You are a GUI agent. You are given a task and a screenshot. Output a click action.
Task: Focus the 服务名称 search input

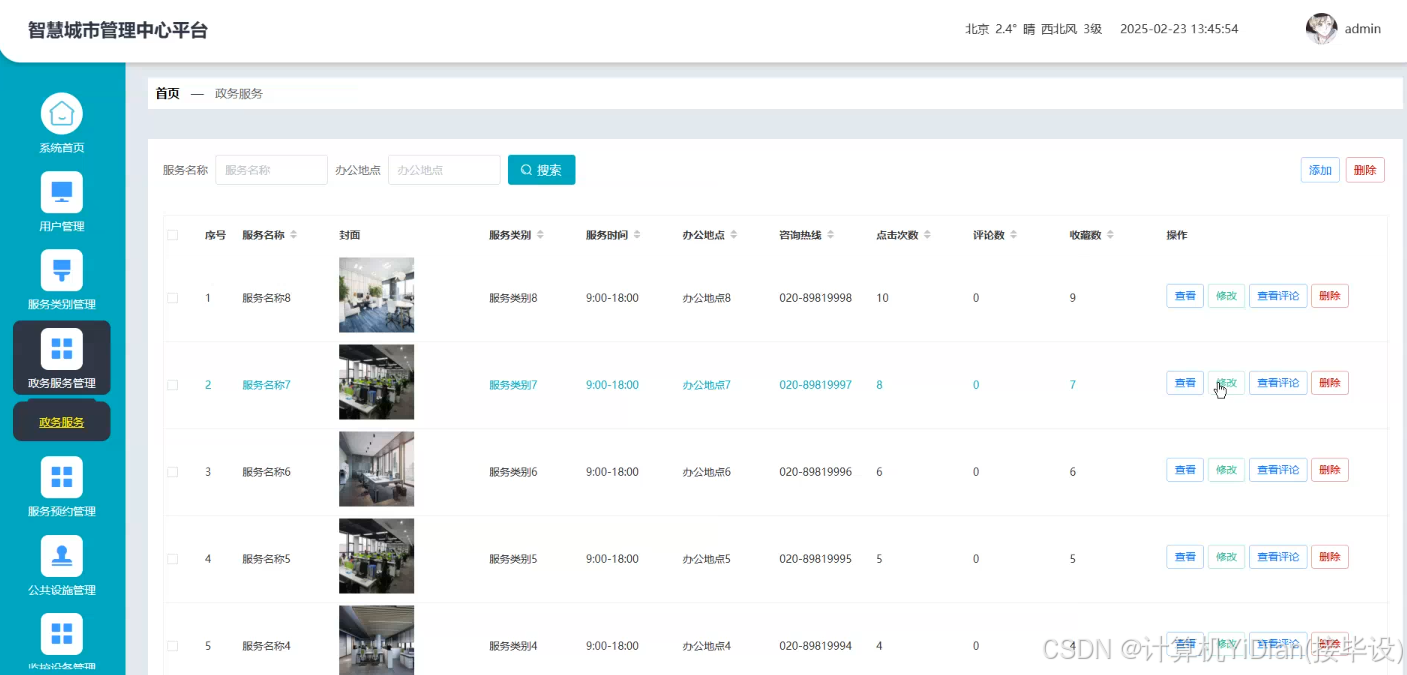coord(272,170)
